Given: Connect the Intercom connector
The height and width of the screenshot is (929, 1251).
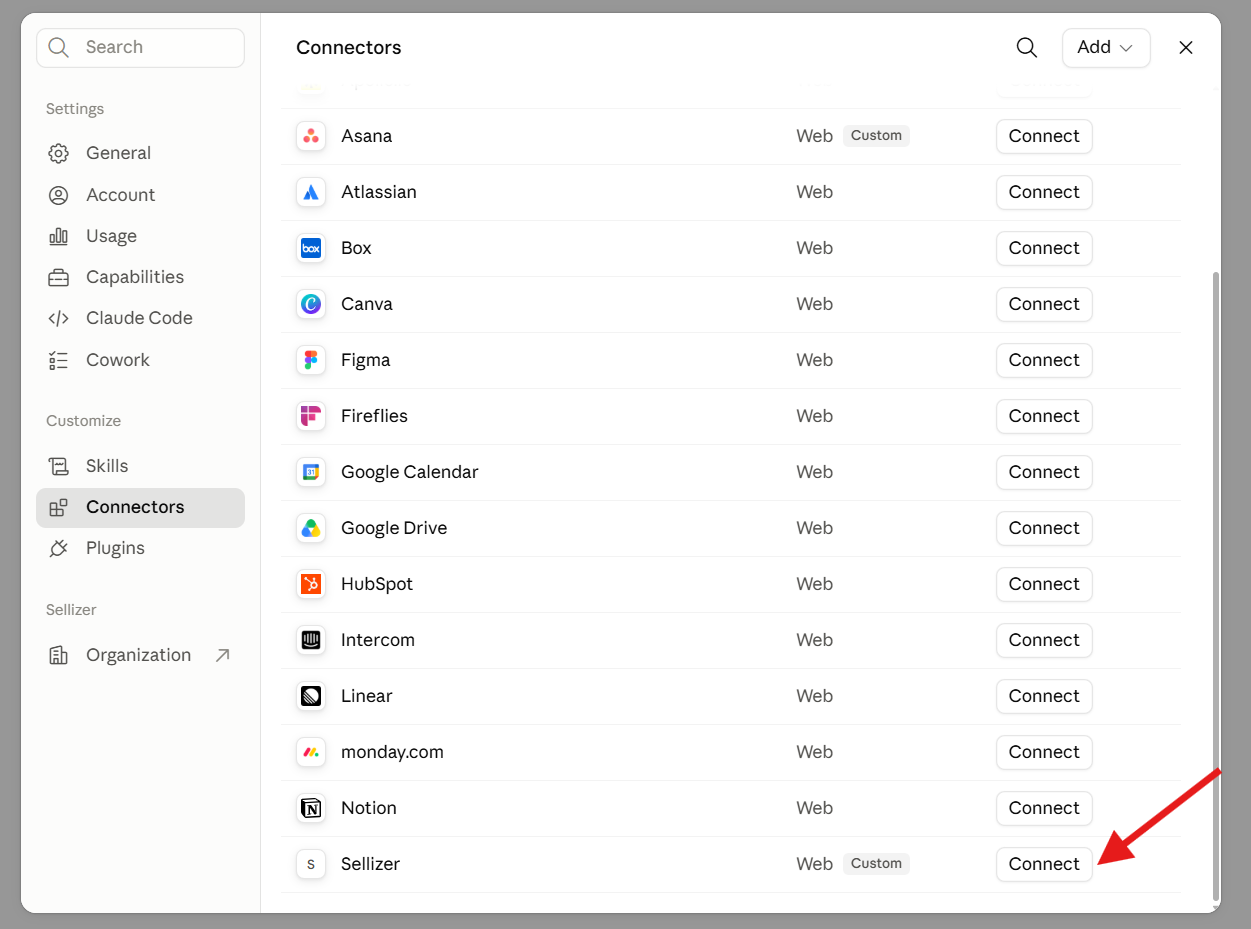Looking at the screenshot, I should tap(1044, 640).
